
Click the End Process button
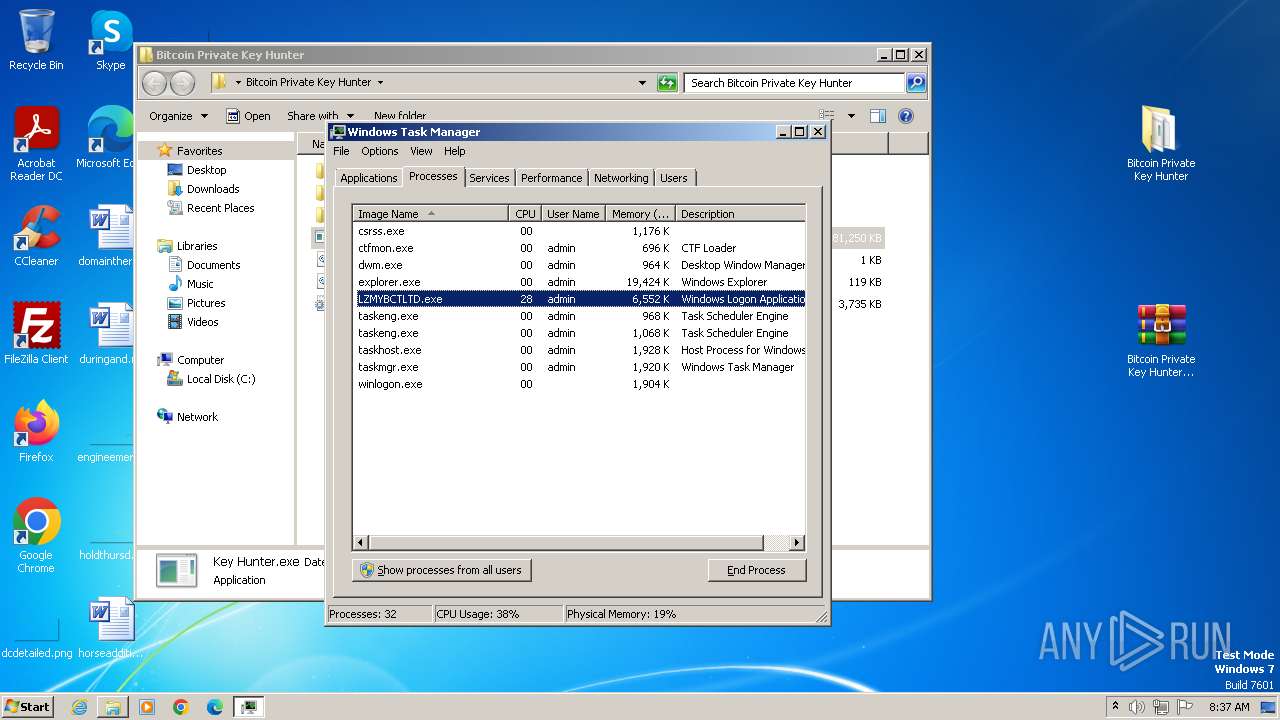[x=756, y=570]
